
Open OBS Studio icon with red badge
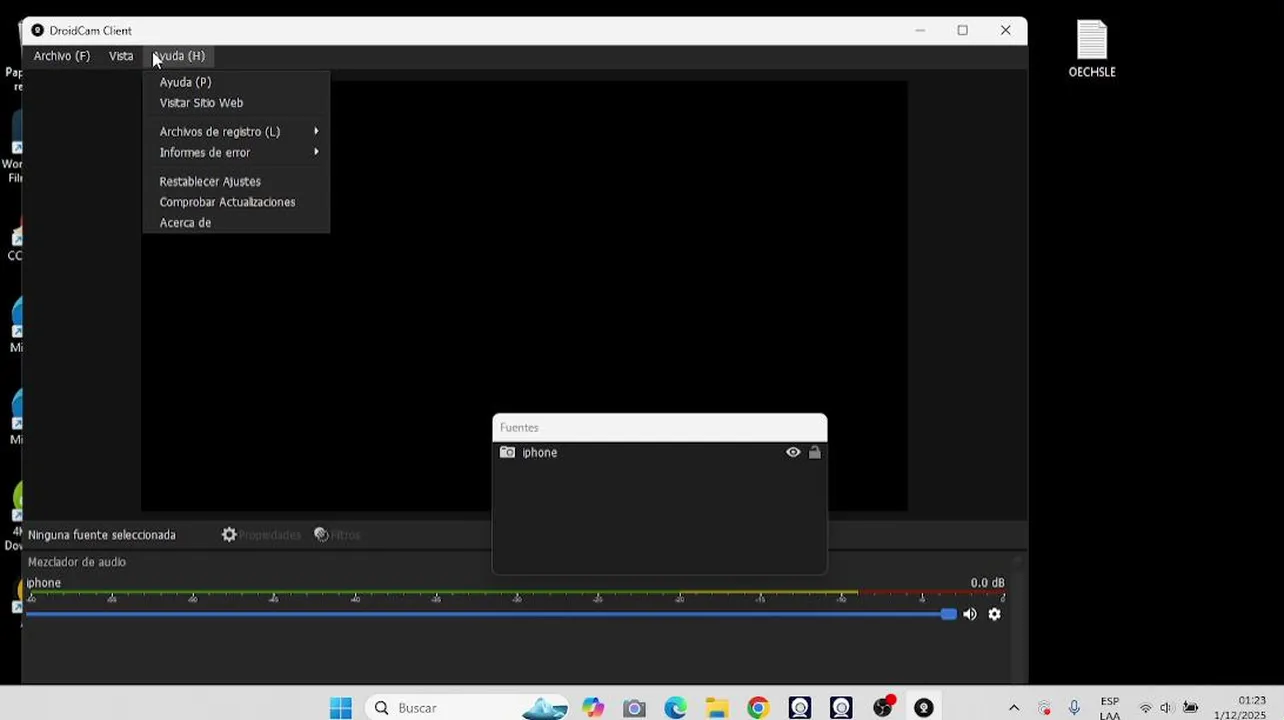883,708
